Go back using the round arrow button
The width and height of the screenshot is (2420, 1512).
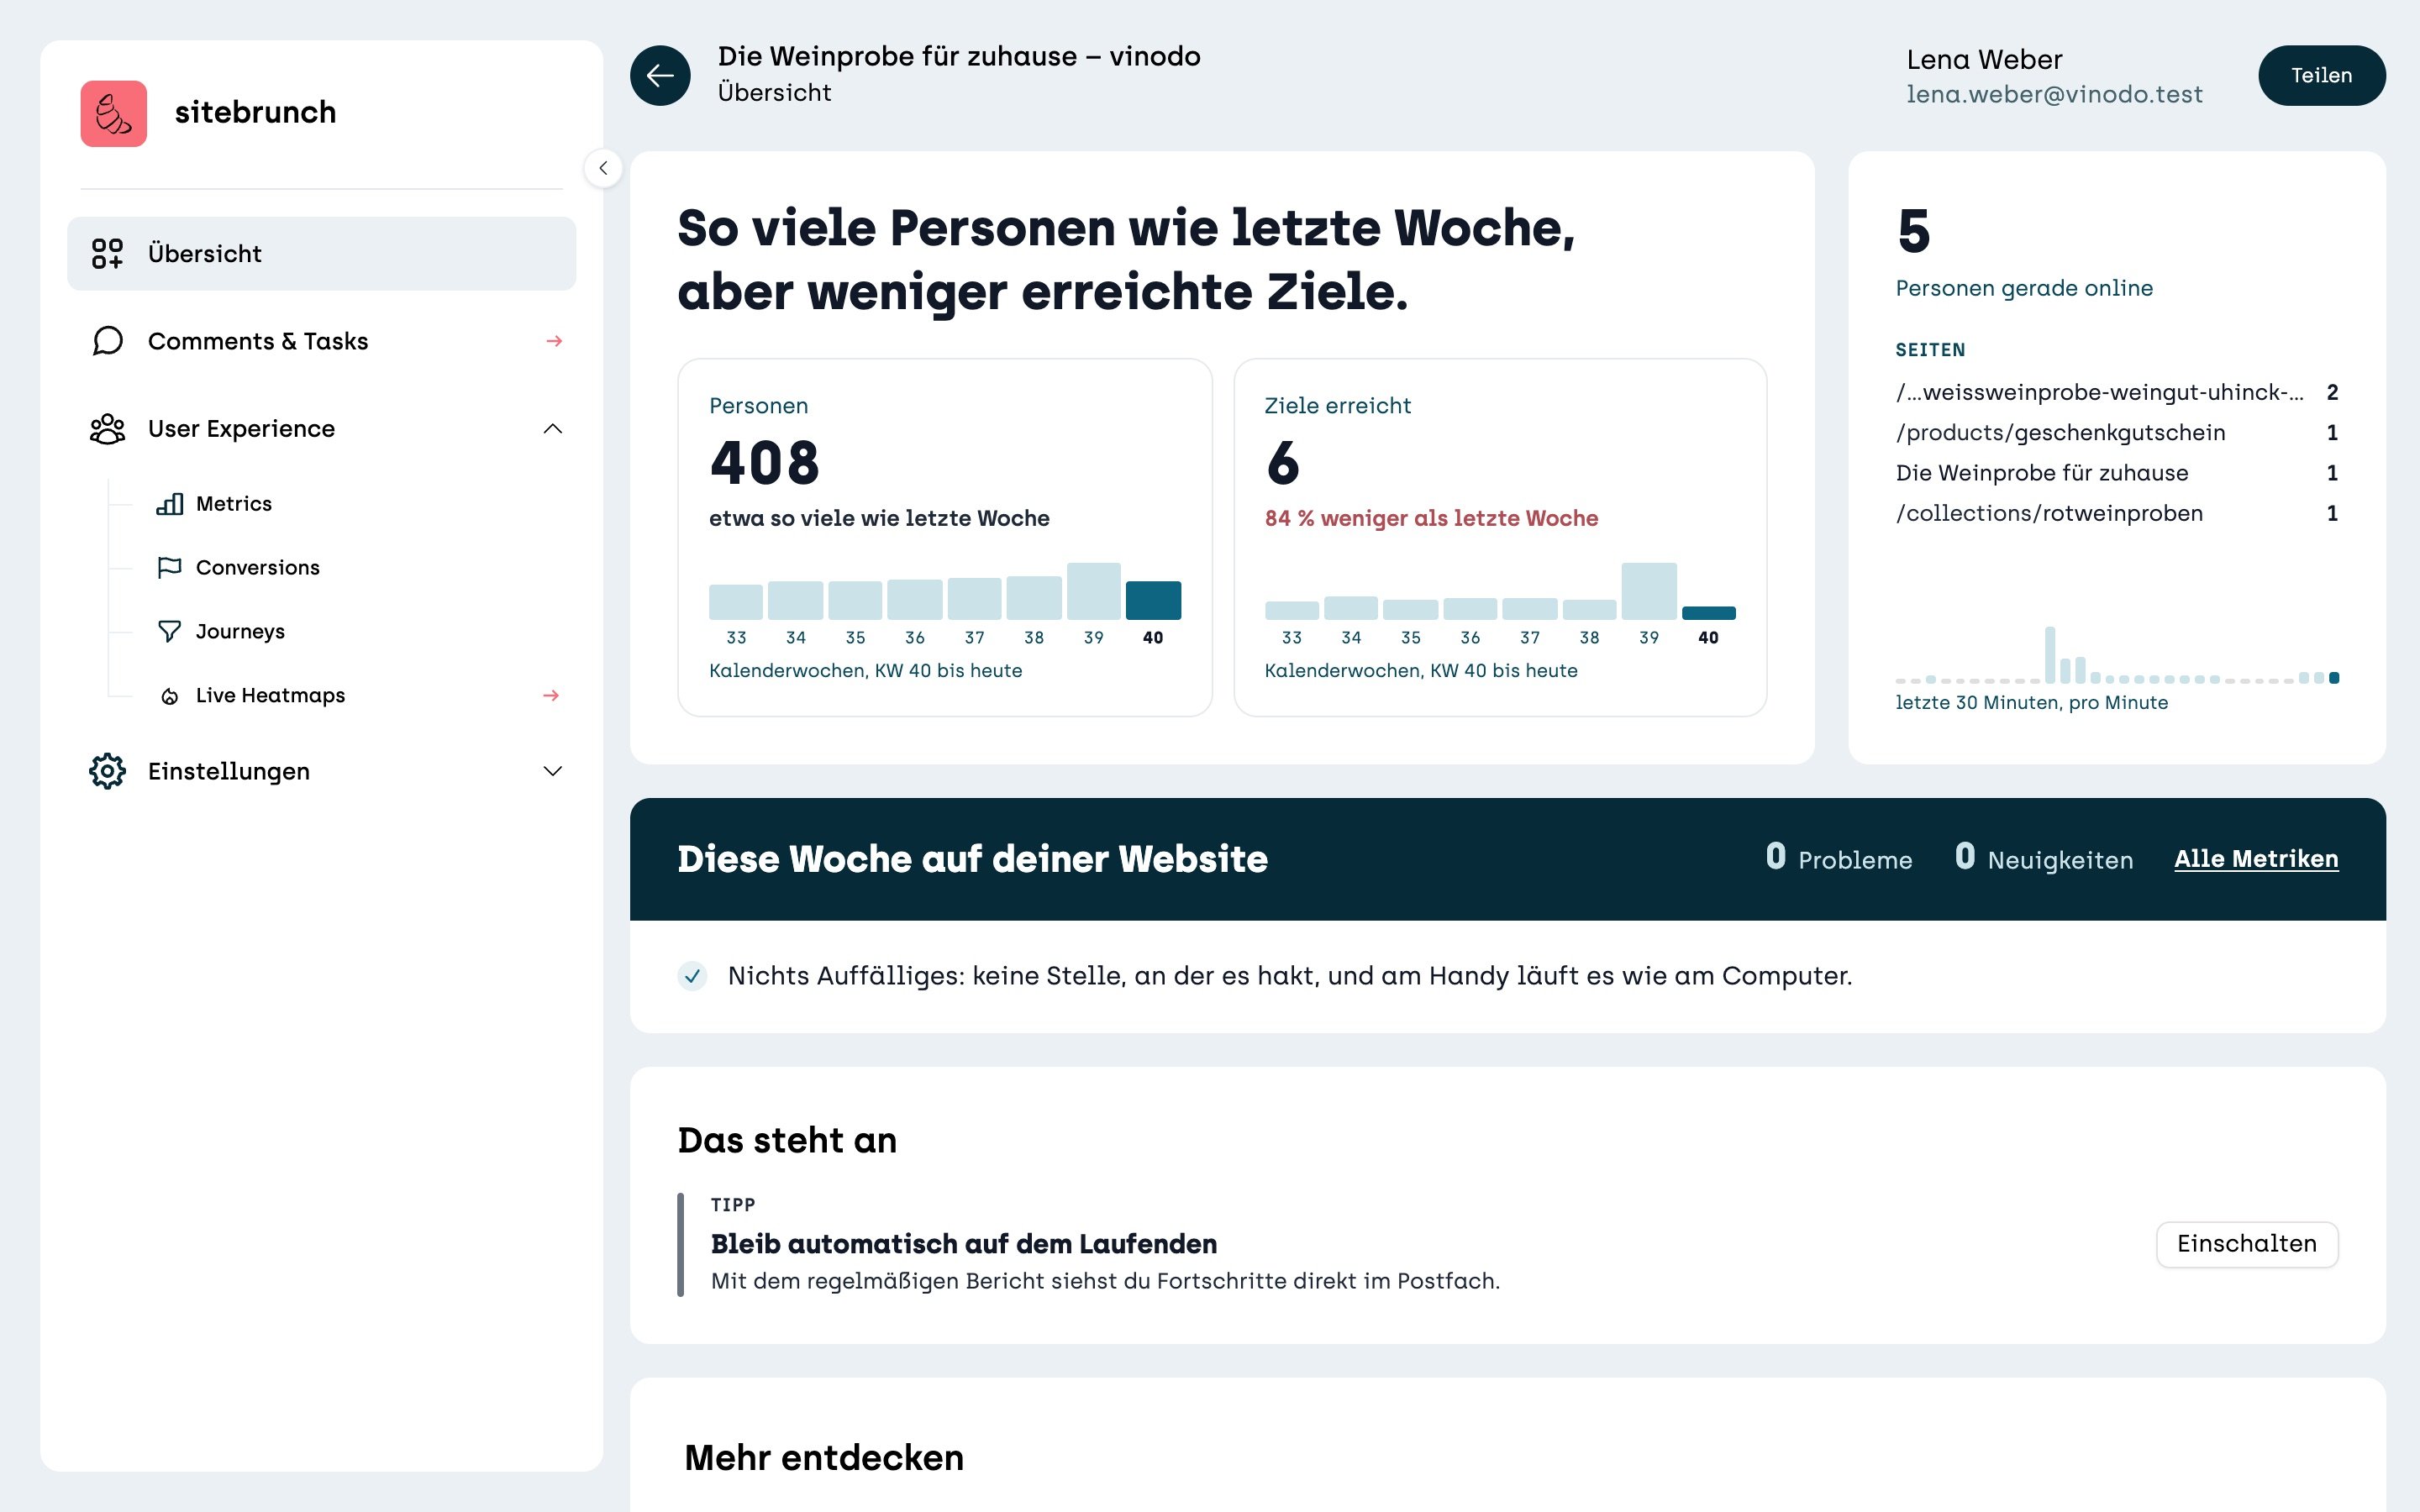pos(660,75)
